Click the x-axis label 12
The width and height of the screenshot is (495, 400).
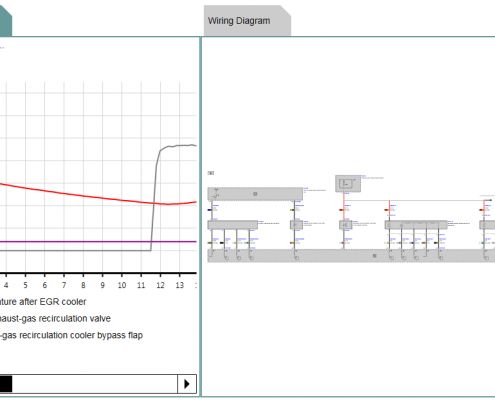pyautogui.click(x=160, y=285)
